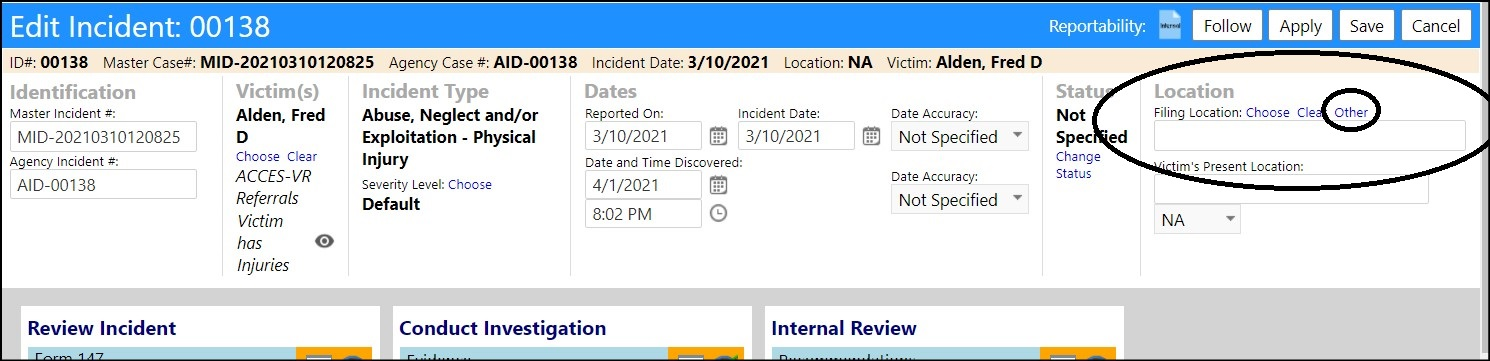Click the Filing Location text field
Image resolution: width=1490 pixels, height=361 pixels.
click(x=1310, y=136)
